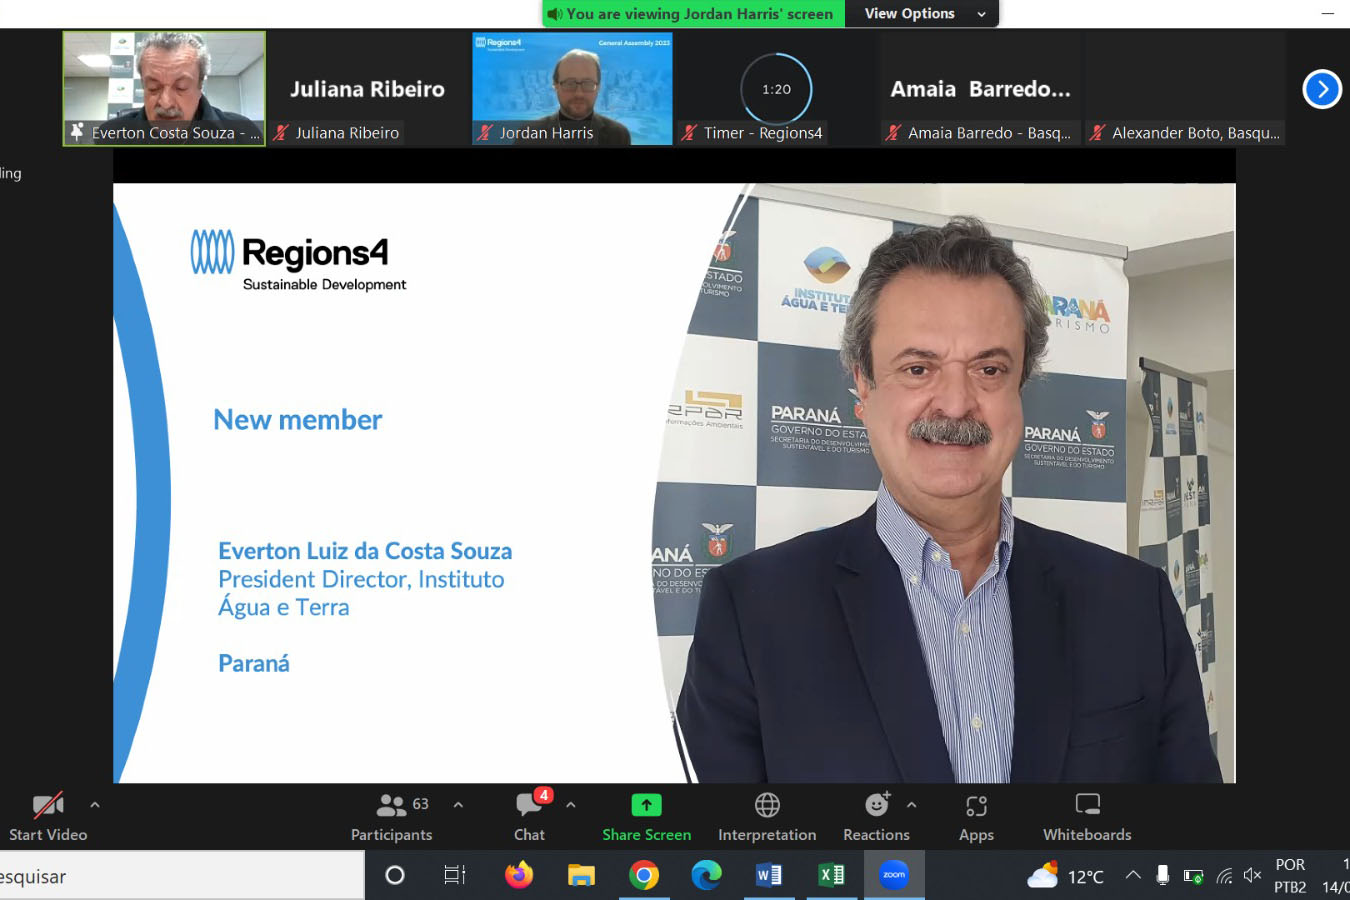1350x900 pixels.
Task: Click the microphone tray icon
Action: 1162,876
